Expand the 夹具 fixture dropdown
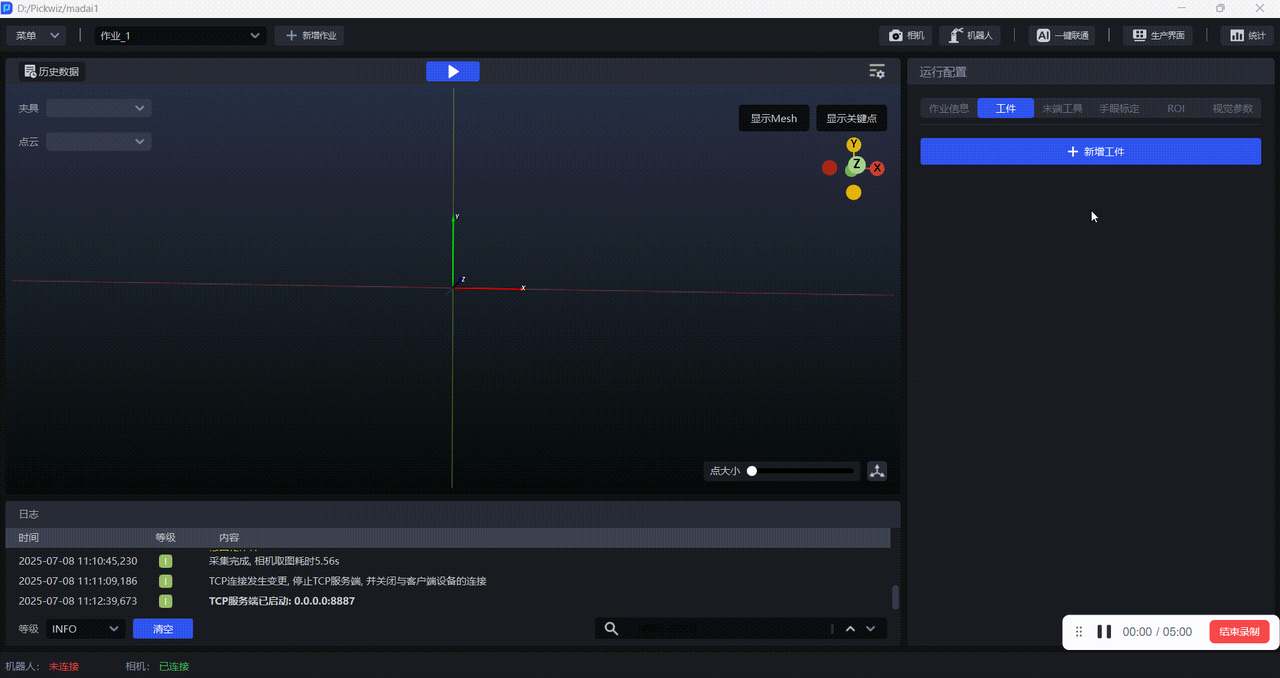 (99, 108)
